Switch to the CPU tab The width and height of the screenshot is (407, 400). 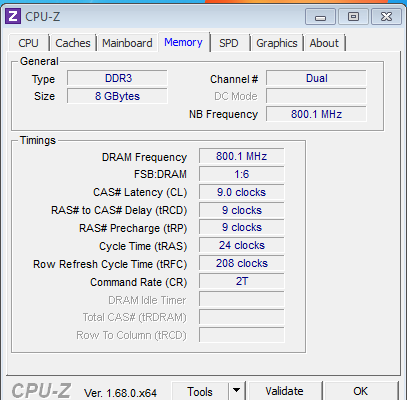tap(28, 43)
